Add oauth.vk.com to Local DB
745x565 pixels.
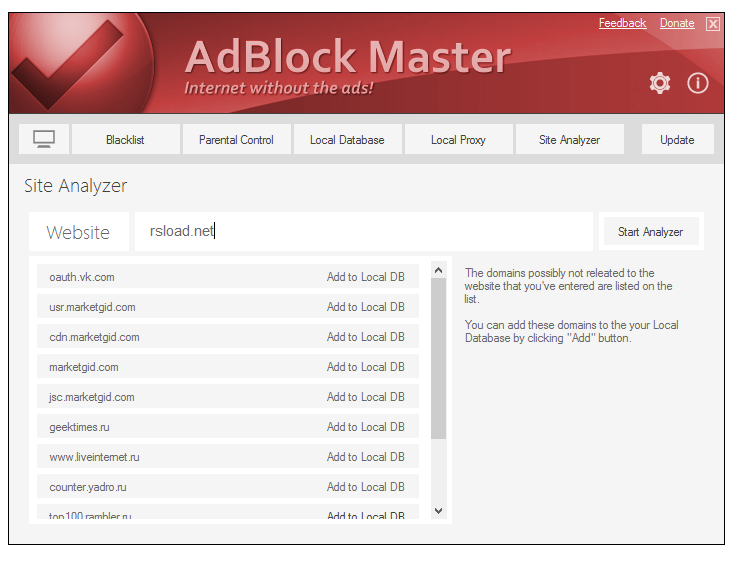pos(365,277)
